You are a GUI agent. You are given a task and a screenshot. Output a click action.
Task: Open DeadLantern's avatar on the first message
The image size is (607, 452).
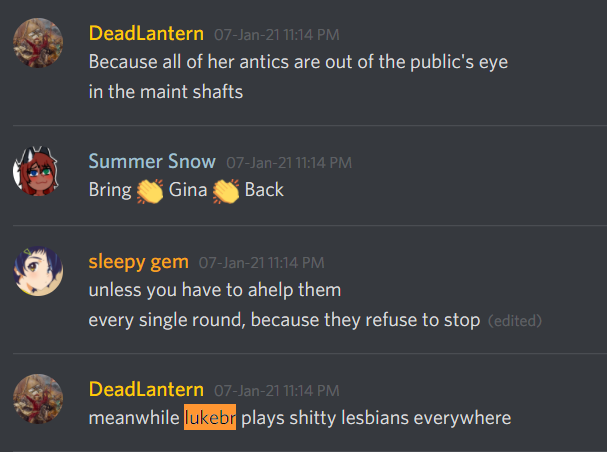pyautogui.click(x=38, y=43)
